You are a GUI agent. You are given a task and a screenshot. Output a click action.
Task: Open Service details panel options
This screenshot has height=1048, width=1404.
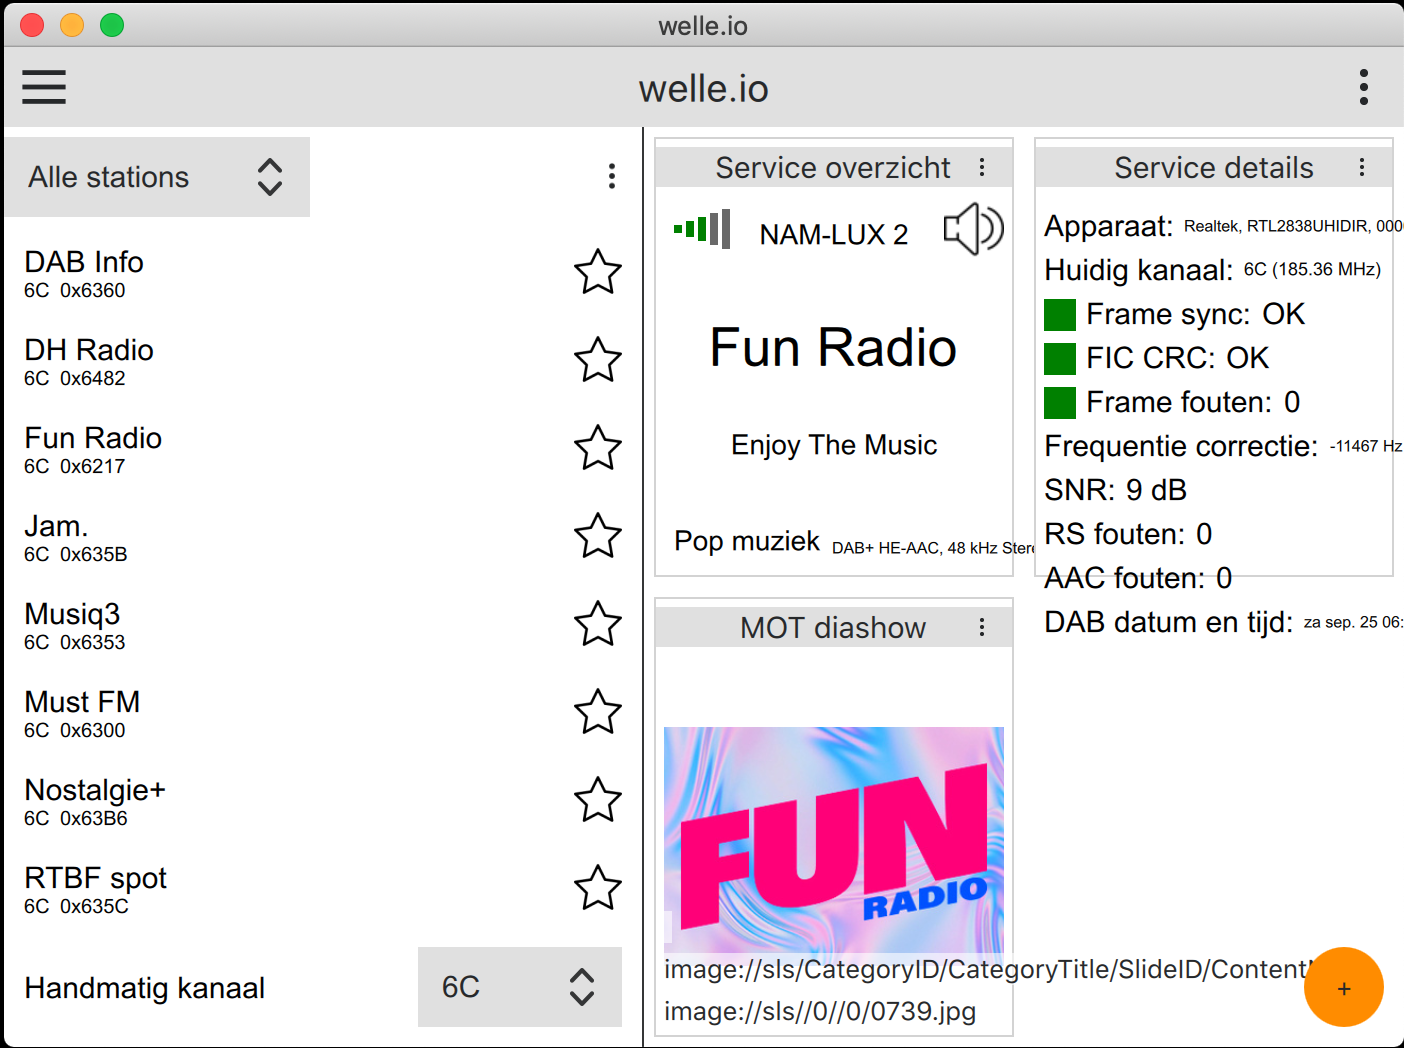click(x=1361, y=167)
